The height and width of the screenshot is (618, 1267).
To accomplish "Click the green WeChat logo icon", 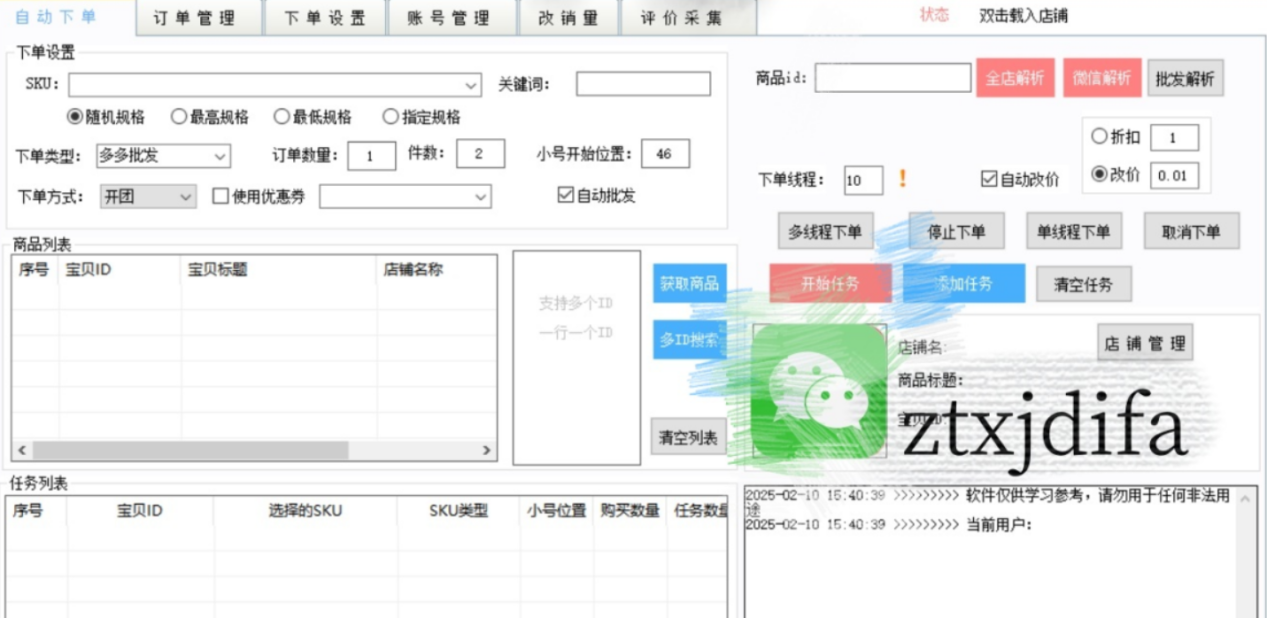I will click(x=819, y=393).
